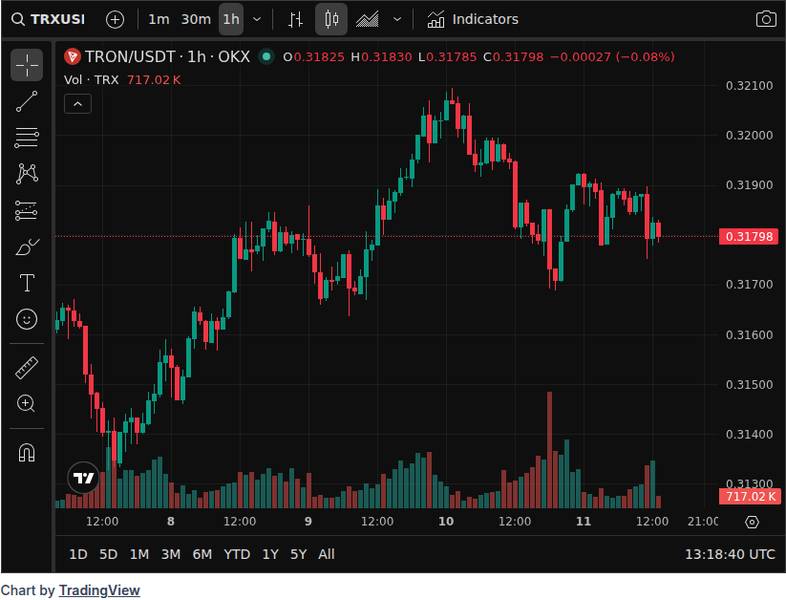This screenshot has width=786, height=600.
Task: Click the change value −0.00027 (−0.08%)
Action: pos(612,57)
